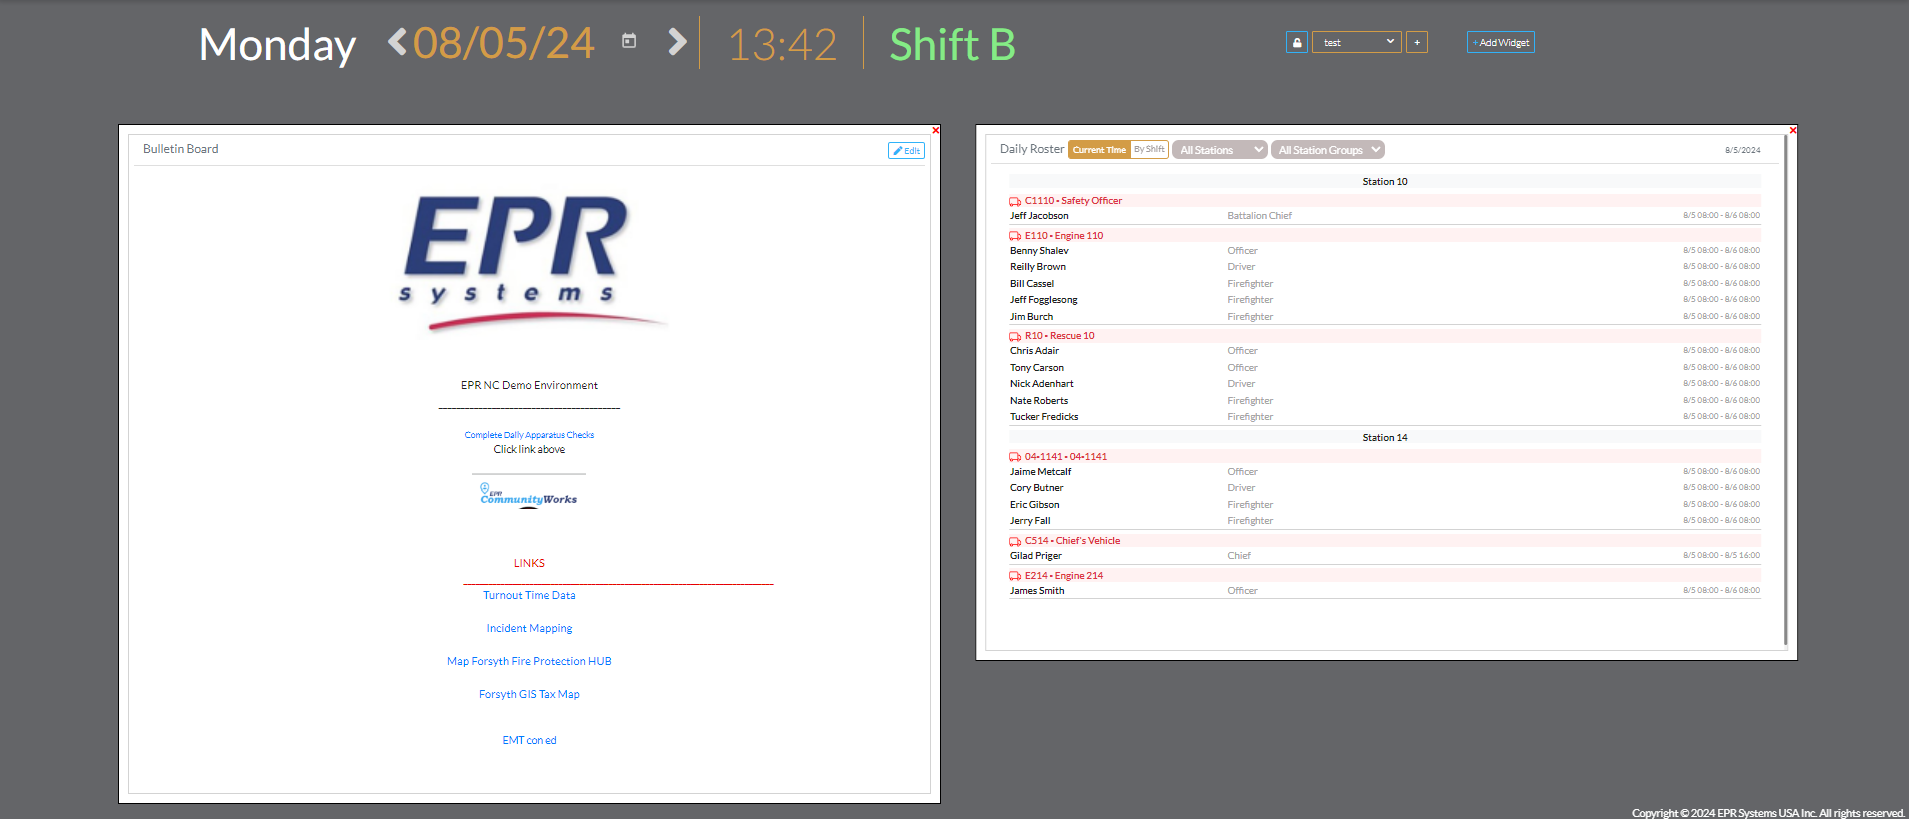Select Nate Roberts in the roster

tap(1039, 401)
